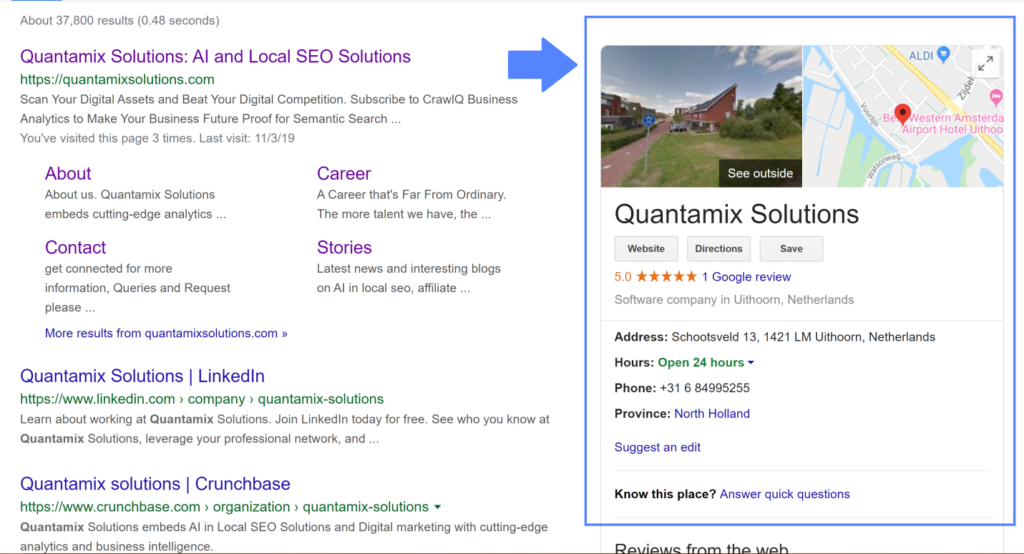Screen dimensions: 1024x554
Task: Open the North Holland province link
Action: click(x=712, y=414)
